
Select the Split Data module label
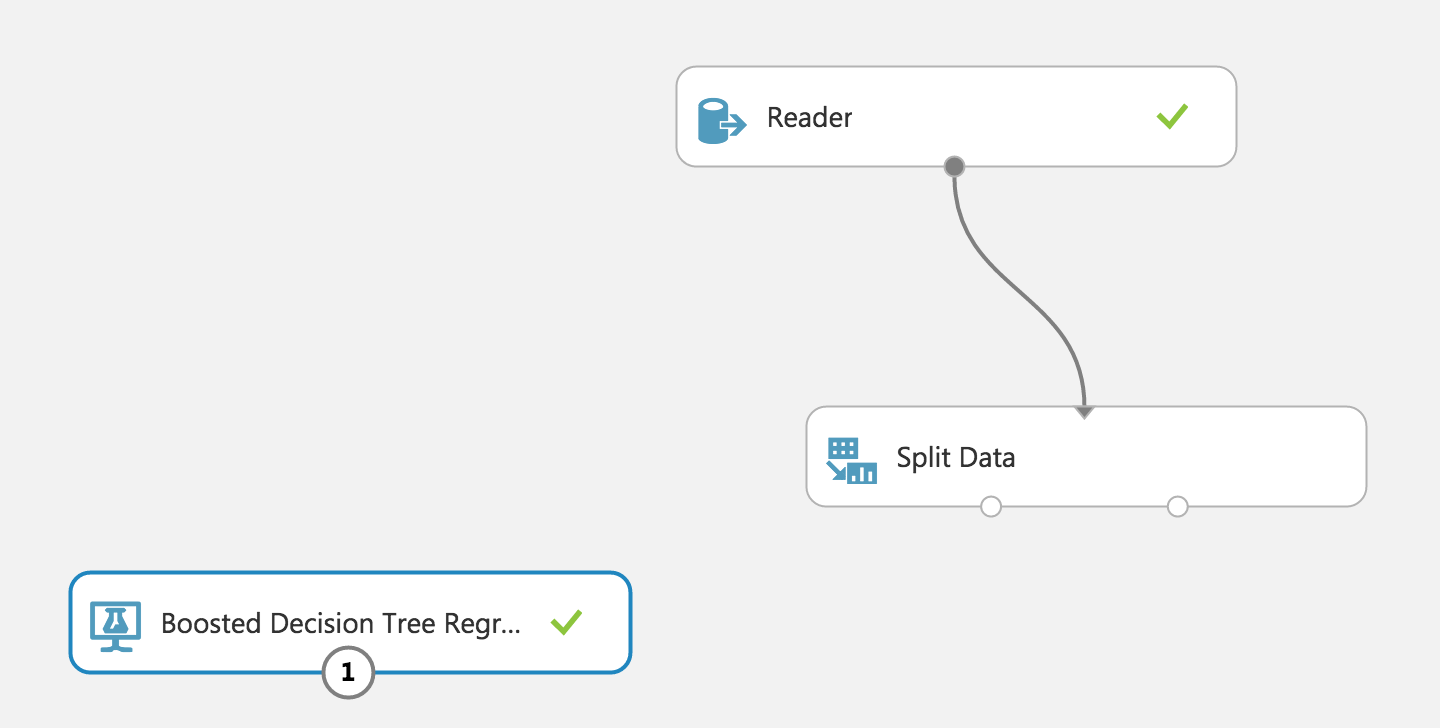956,458
